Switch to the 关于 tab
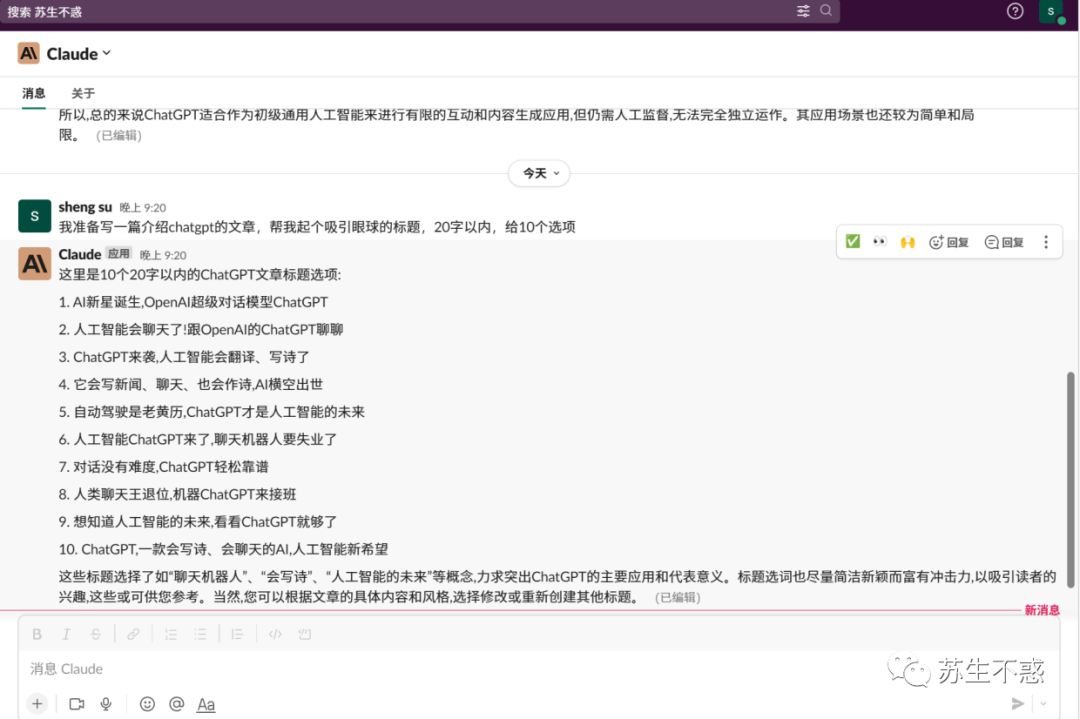Image resolution: width=1080 pixels, height=719 pixels. 83,93
